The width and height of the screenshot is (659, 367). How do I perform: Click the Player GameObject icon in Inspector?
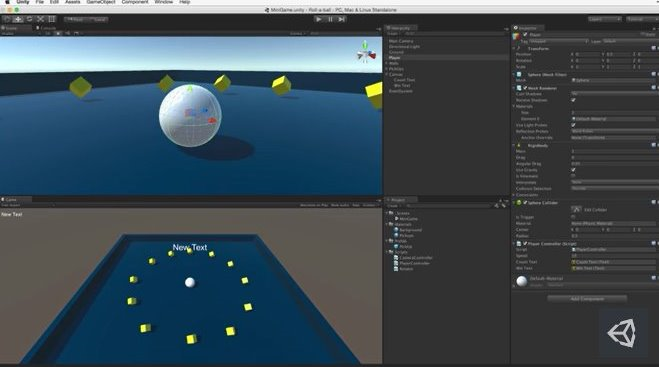coord(517,36)
